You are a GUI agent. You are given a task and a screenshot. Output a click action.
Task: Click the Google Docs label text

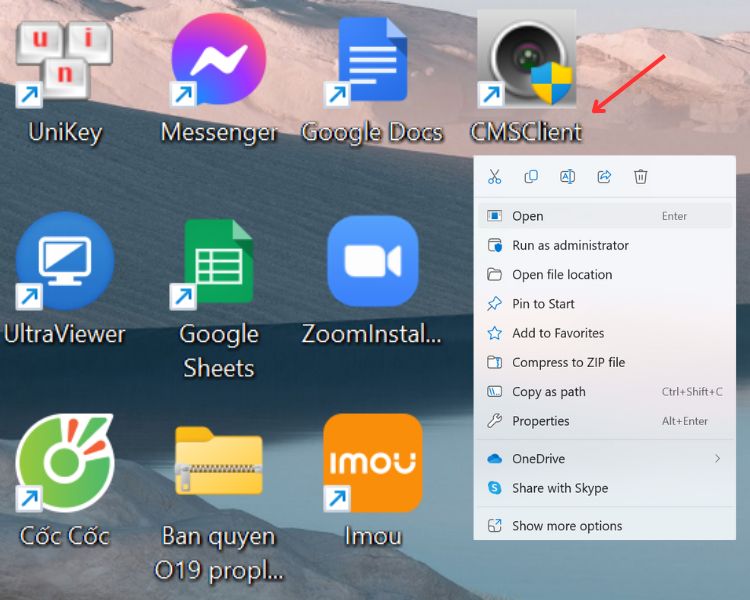[x=372, y=133]
